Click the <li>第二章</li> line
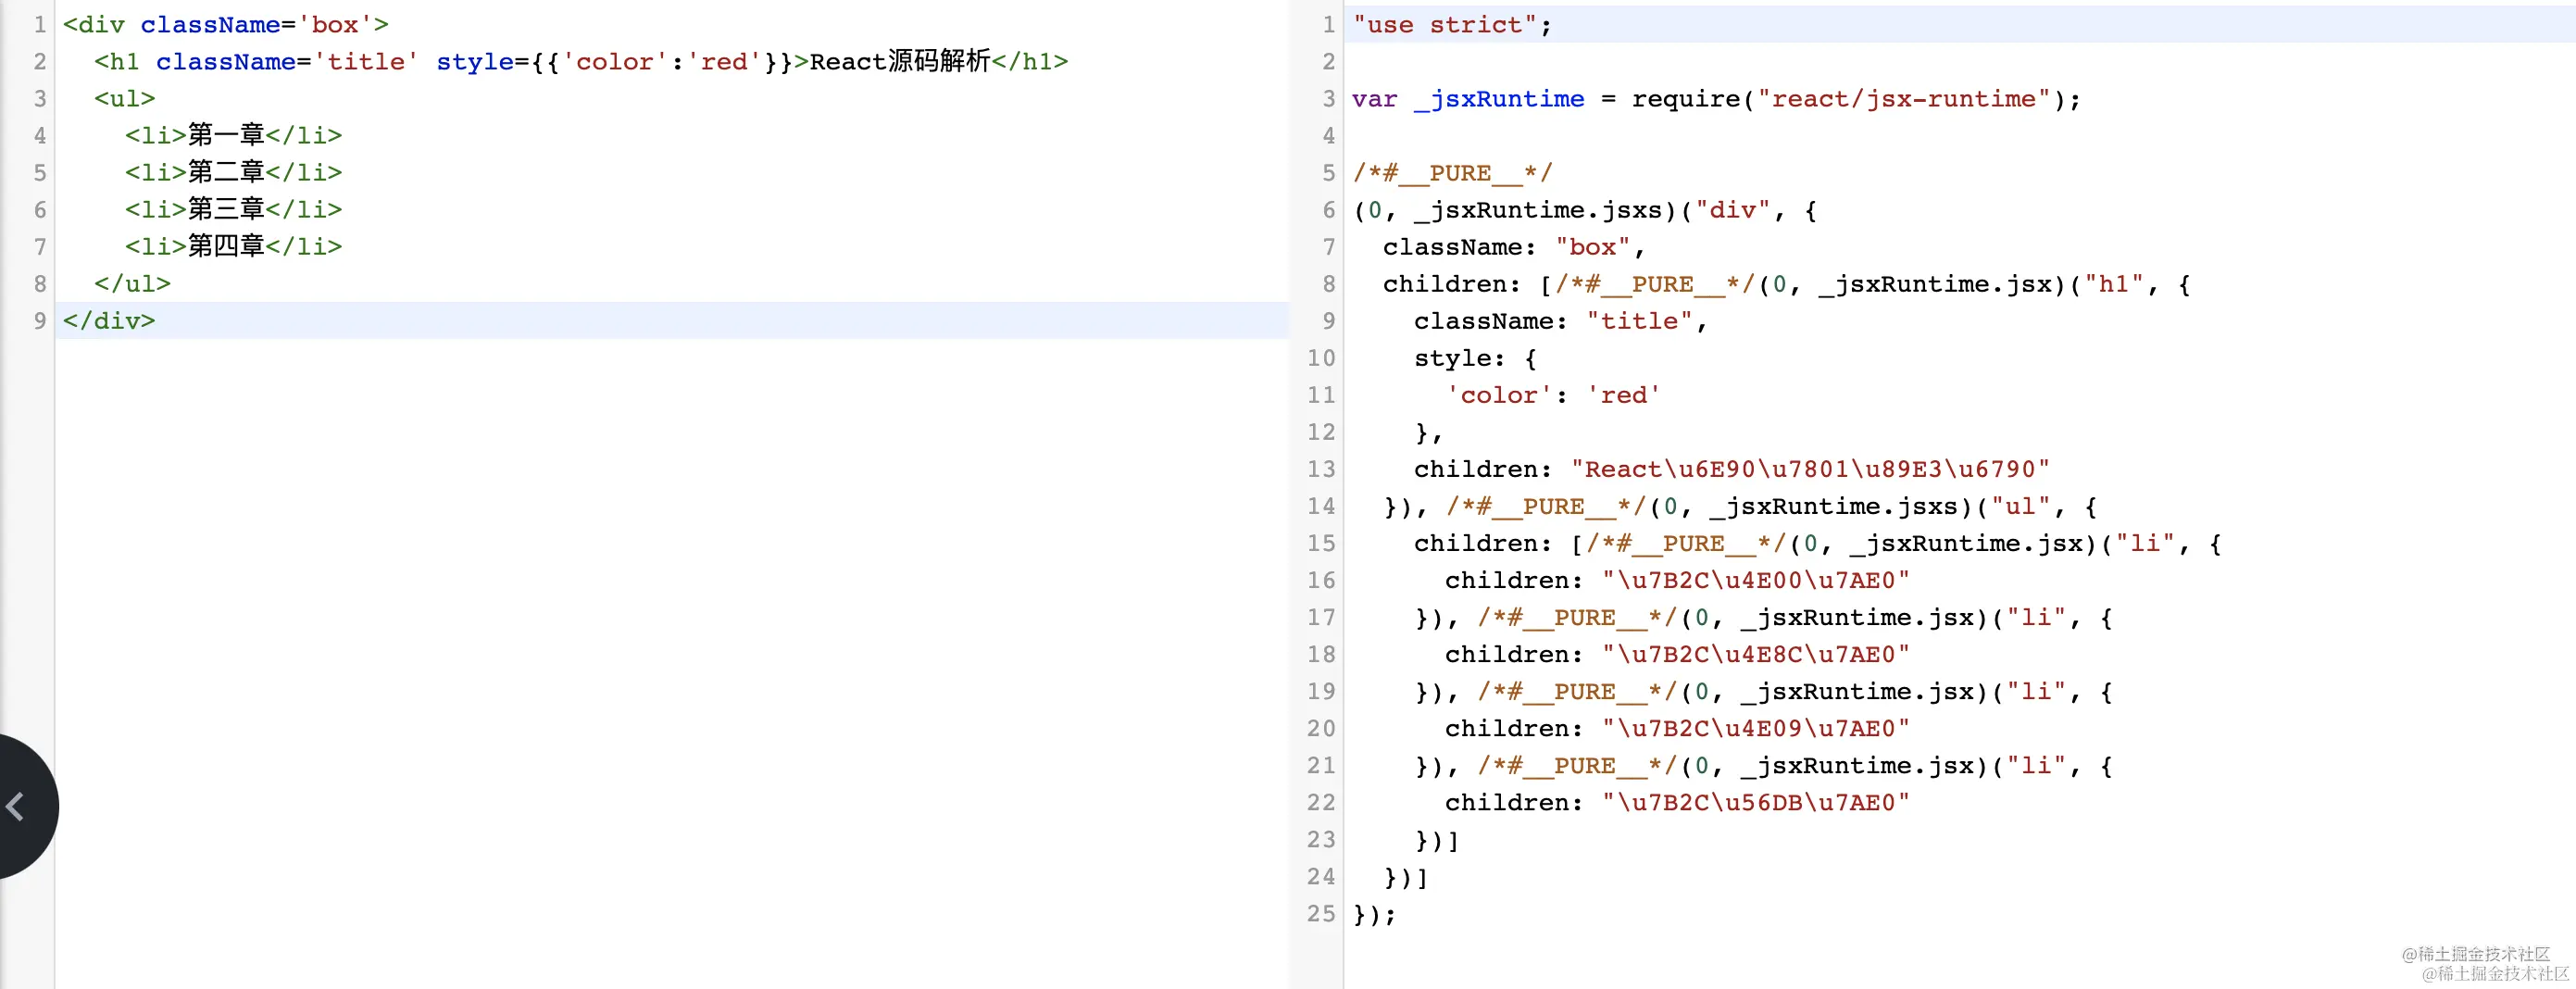This screenshot has width=2576, height=989. pyautogui.click(x=234, y=172)
